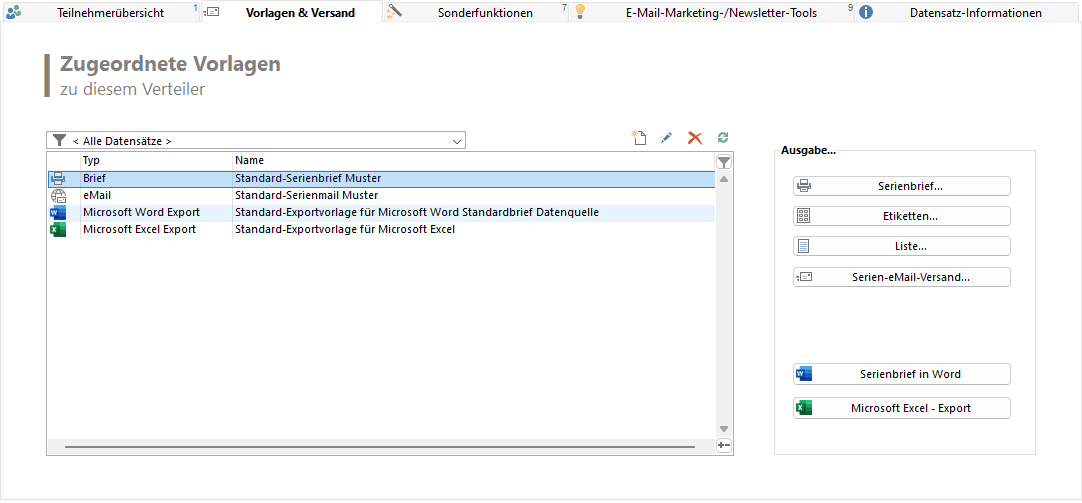The width and height of the screenshot is (1082, 503).
Task: Click the Microsoft Excel - Export button
Action: click(x=901, y=408)
